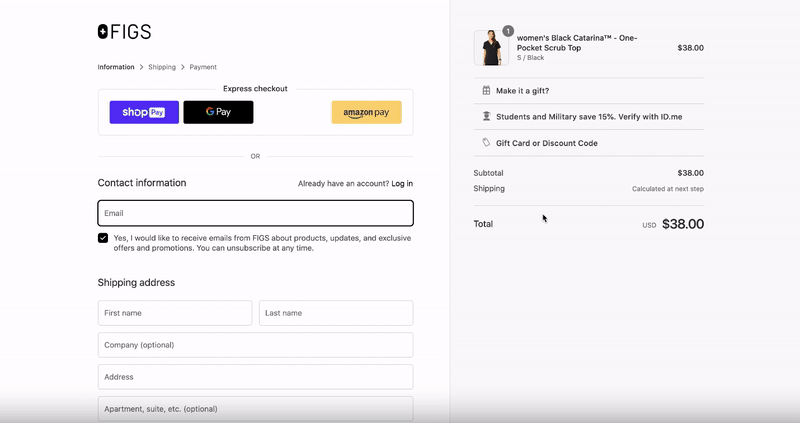800x423 pixels.
Task: Expand Students and Military ID.me discount
Action: pos(589,116)
